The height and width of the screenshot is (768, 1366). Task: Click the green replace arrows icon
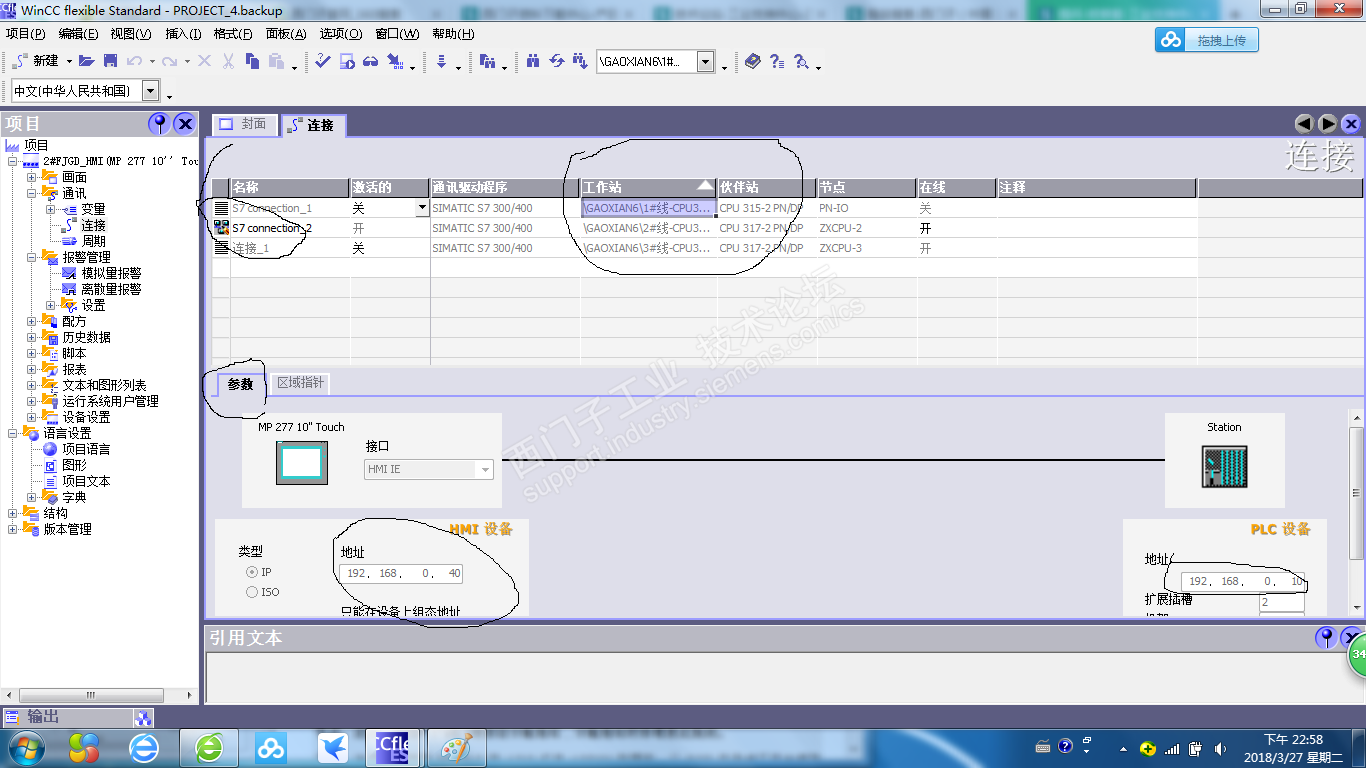click(x=557, y=61)
